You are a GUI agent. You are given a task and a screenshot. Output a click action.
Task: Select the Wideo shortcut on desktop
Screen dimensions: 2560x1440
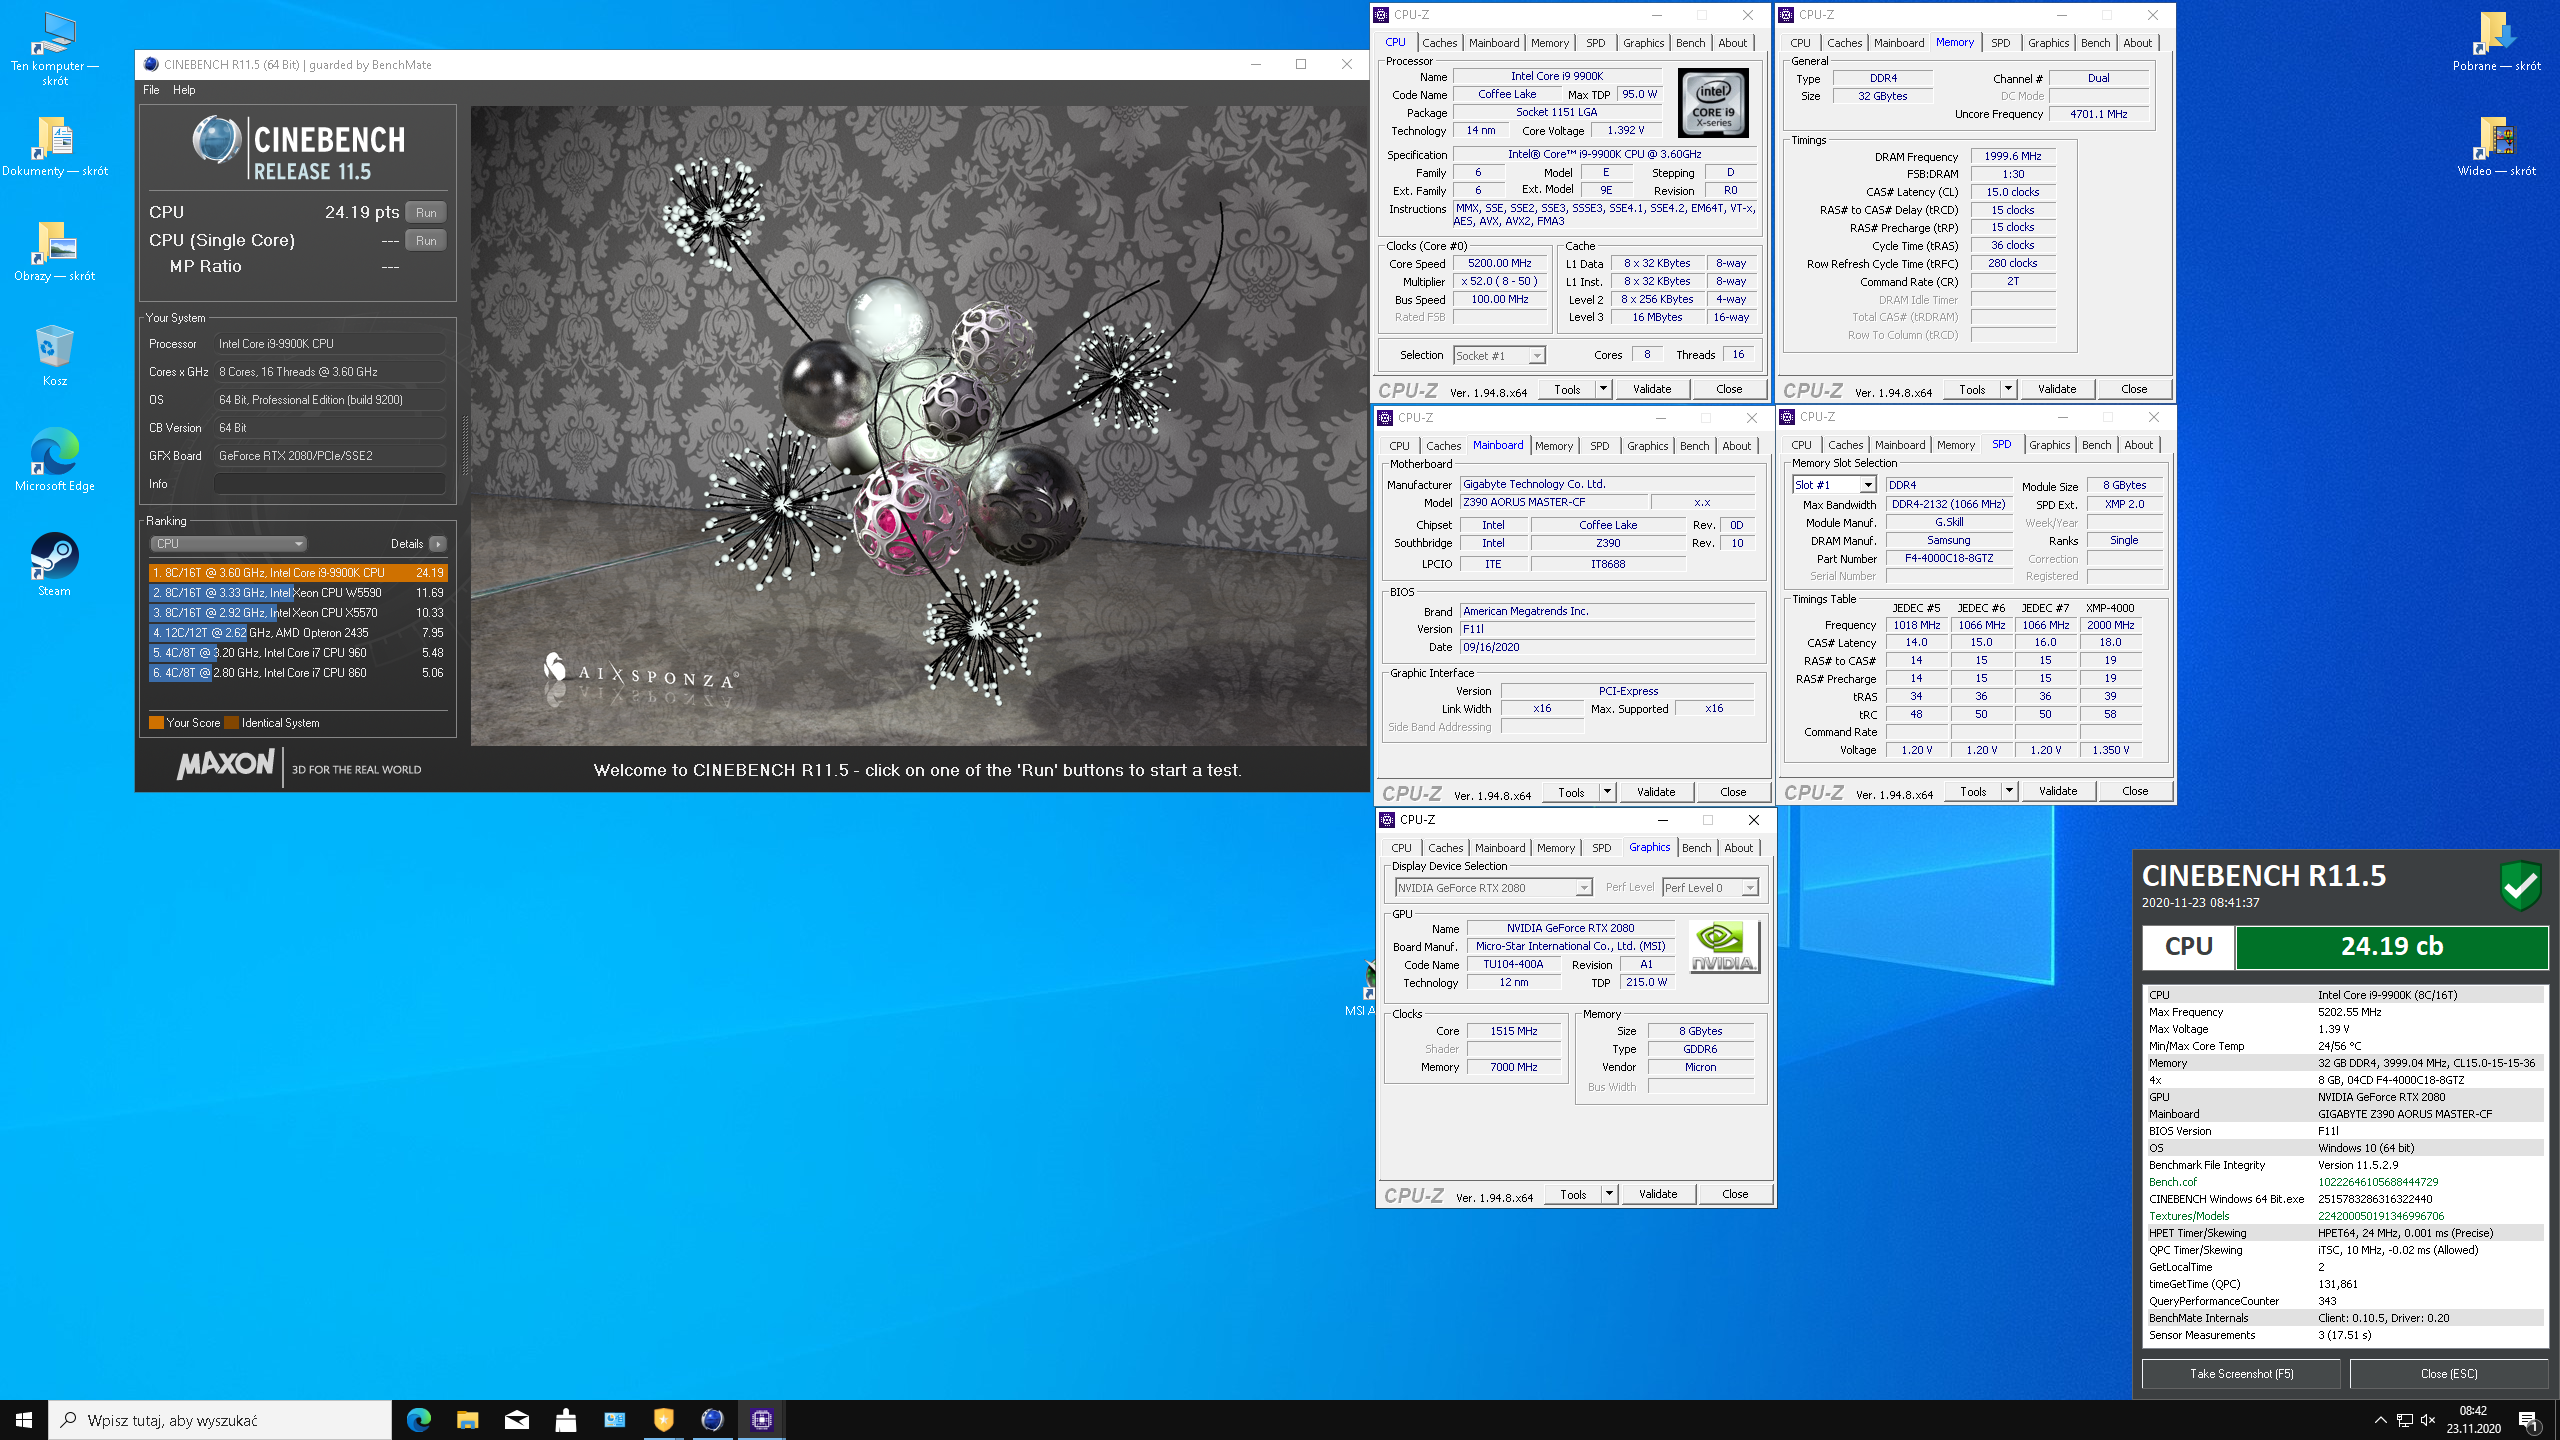pyautogui.click(x=2496, y=145)
